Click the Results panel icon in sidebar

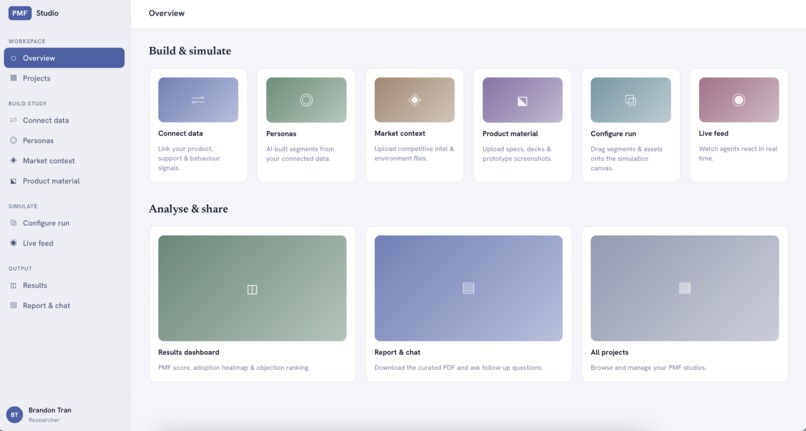coord(13,285)
